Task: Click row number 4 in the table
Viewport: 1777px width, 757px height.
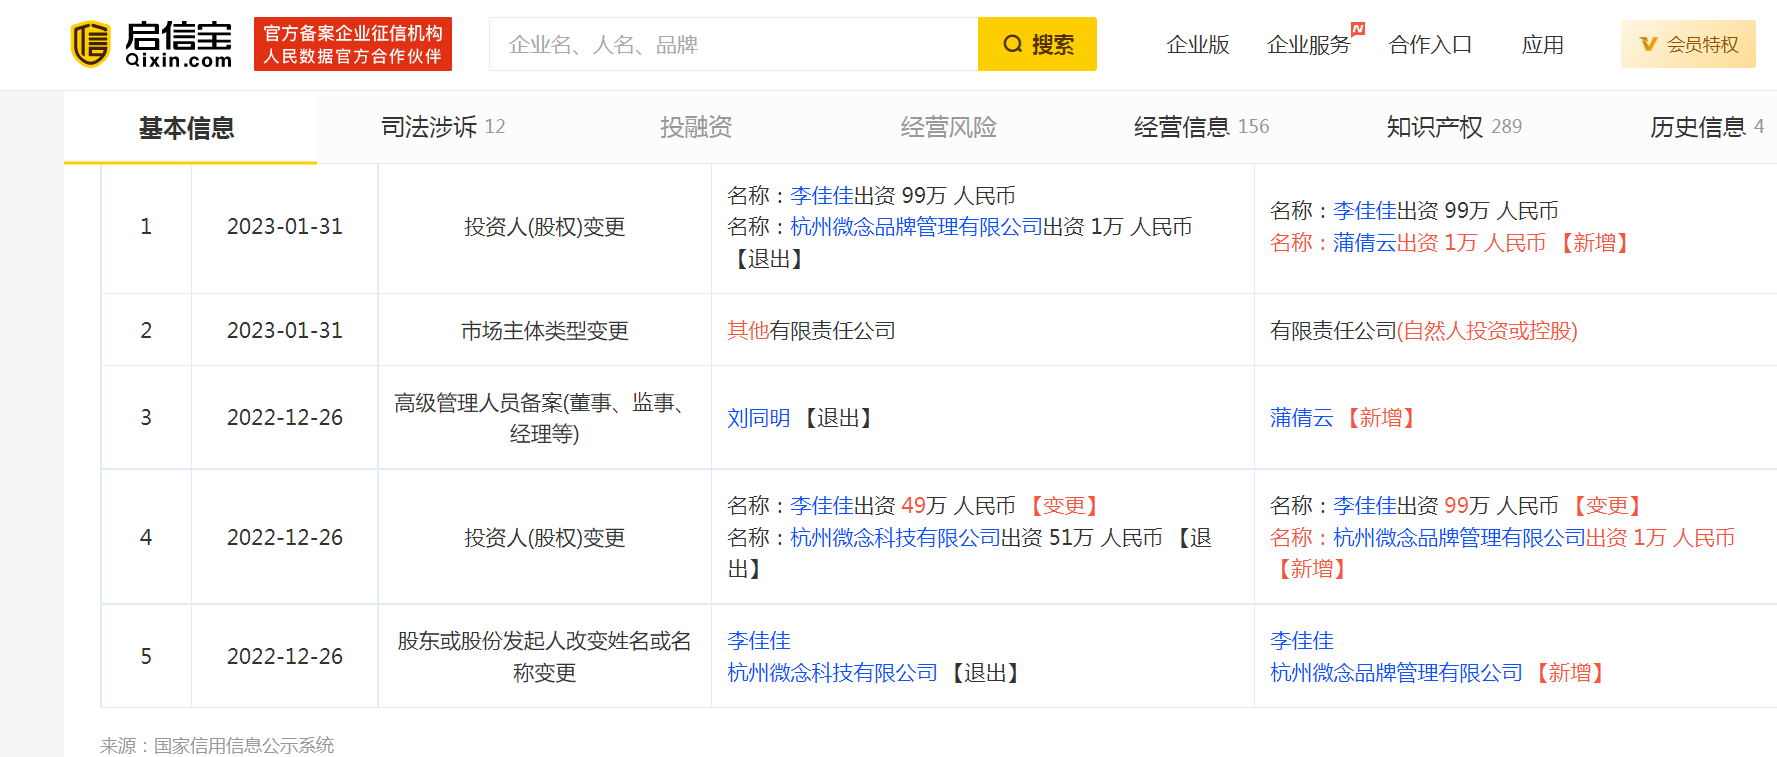Action: pos(146,538)
